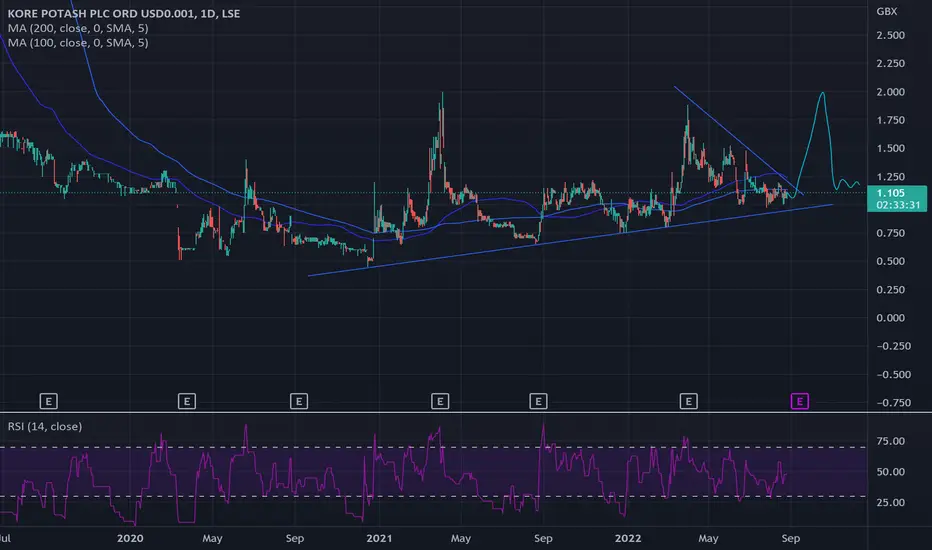Image resolution: width=932 pixels, height=550 pixels.
Task: Open the earnings marker above Sep 2020
Action: (x=298, y=402)
